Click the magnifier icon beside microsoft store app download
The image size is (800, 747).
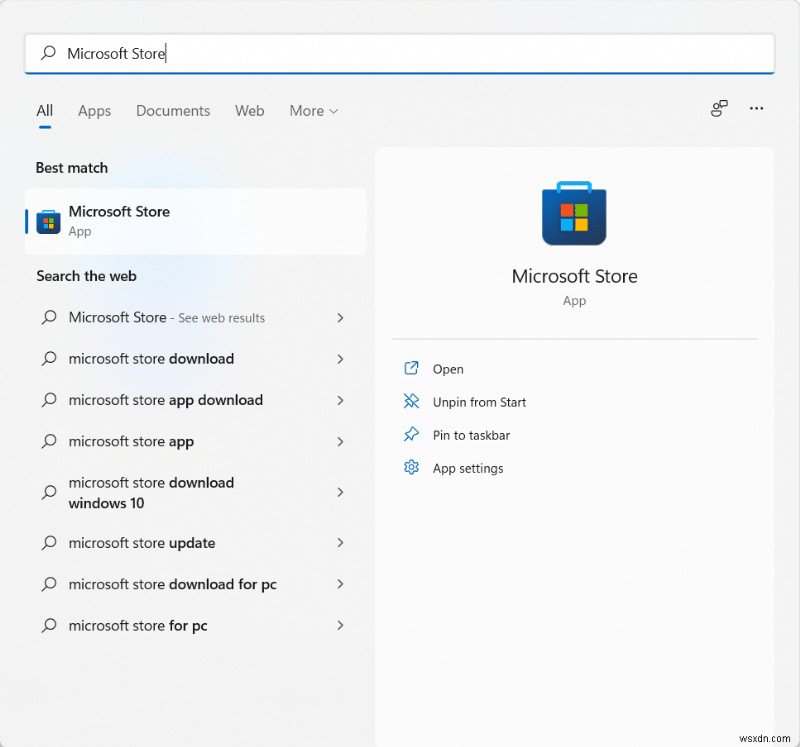[47, 400]
